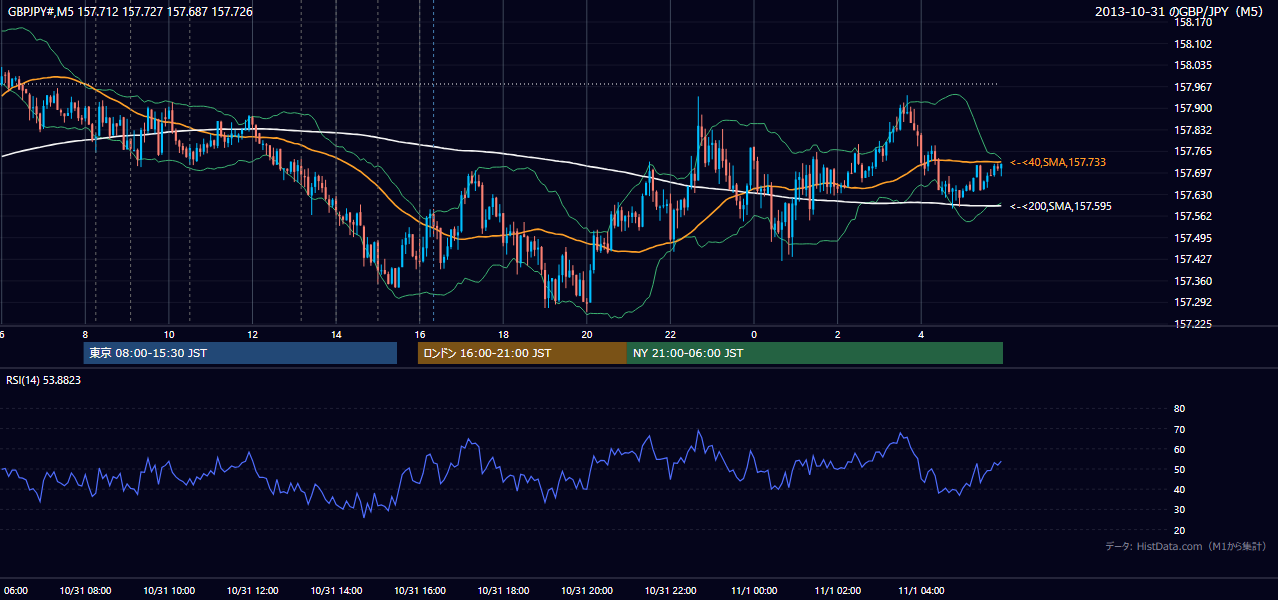Select the 11/1 02:00 time label
Image resolution: width=1278 pixels, height=600 pixels.
tap(838, 591)
